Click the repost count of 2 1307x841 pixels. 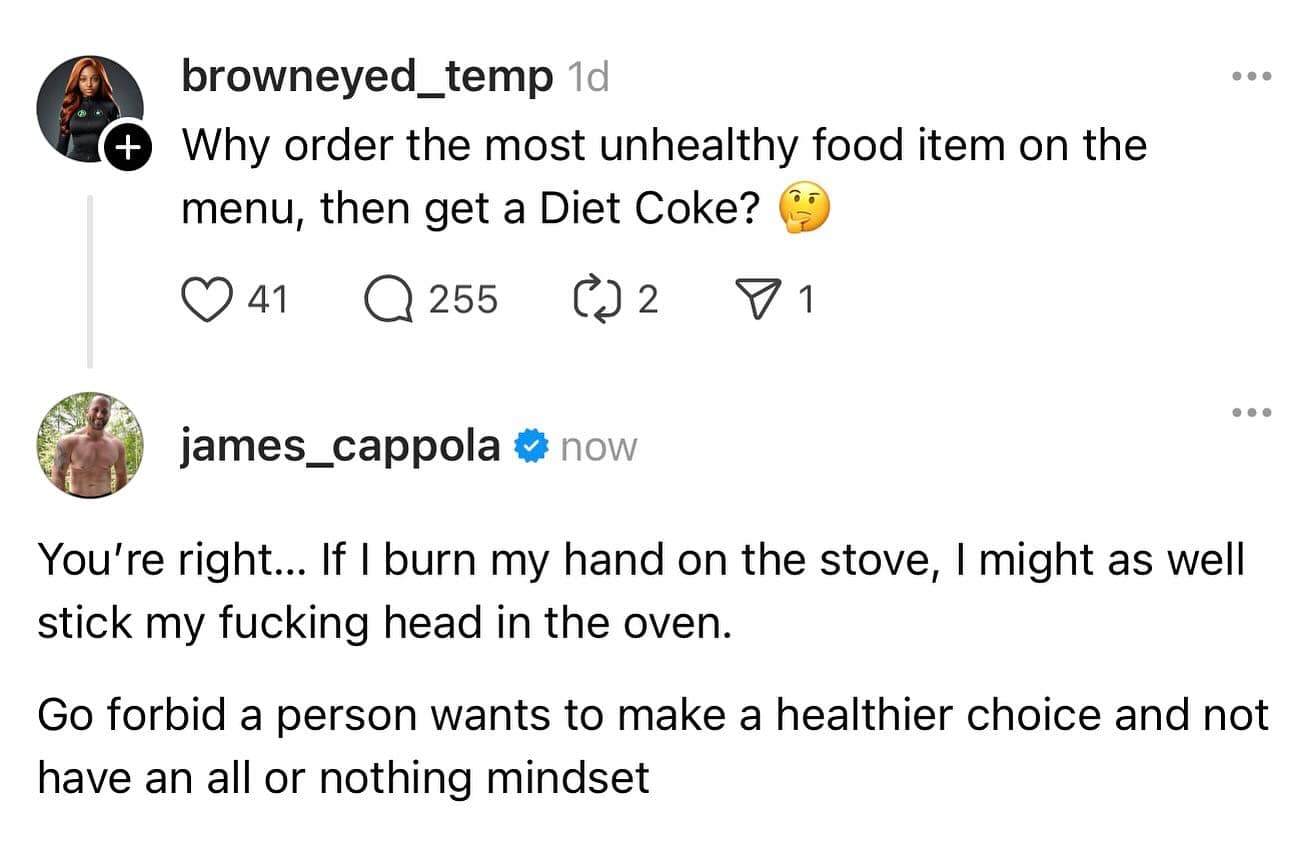coord(647,299)
